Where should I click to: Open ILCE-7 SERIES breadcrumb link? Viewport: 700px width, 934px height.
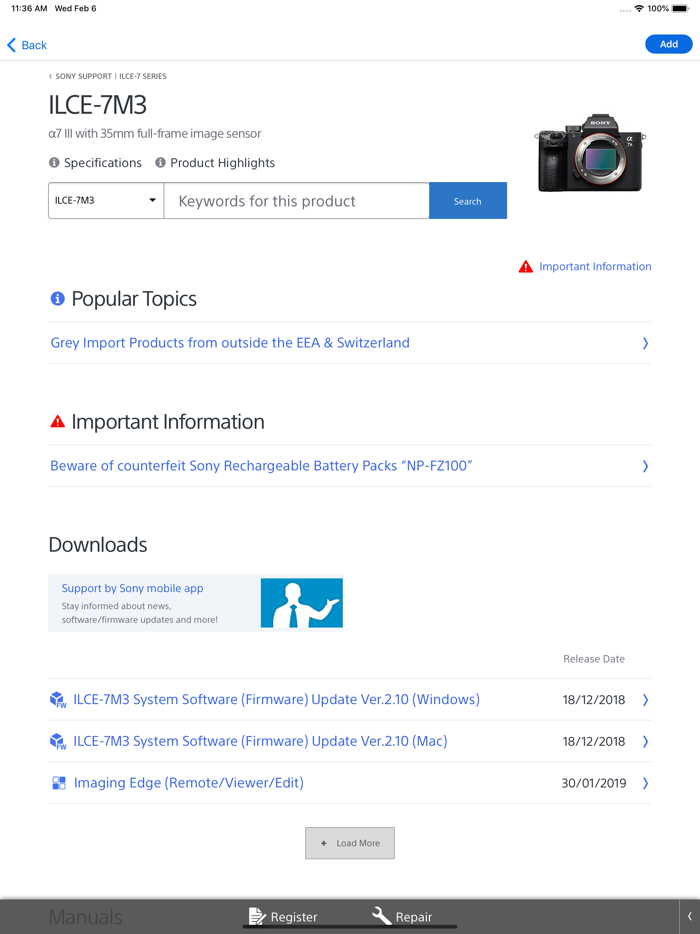coord(142,76)
